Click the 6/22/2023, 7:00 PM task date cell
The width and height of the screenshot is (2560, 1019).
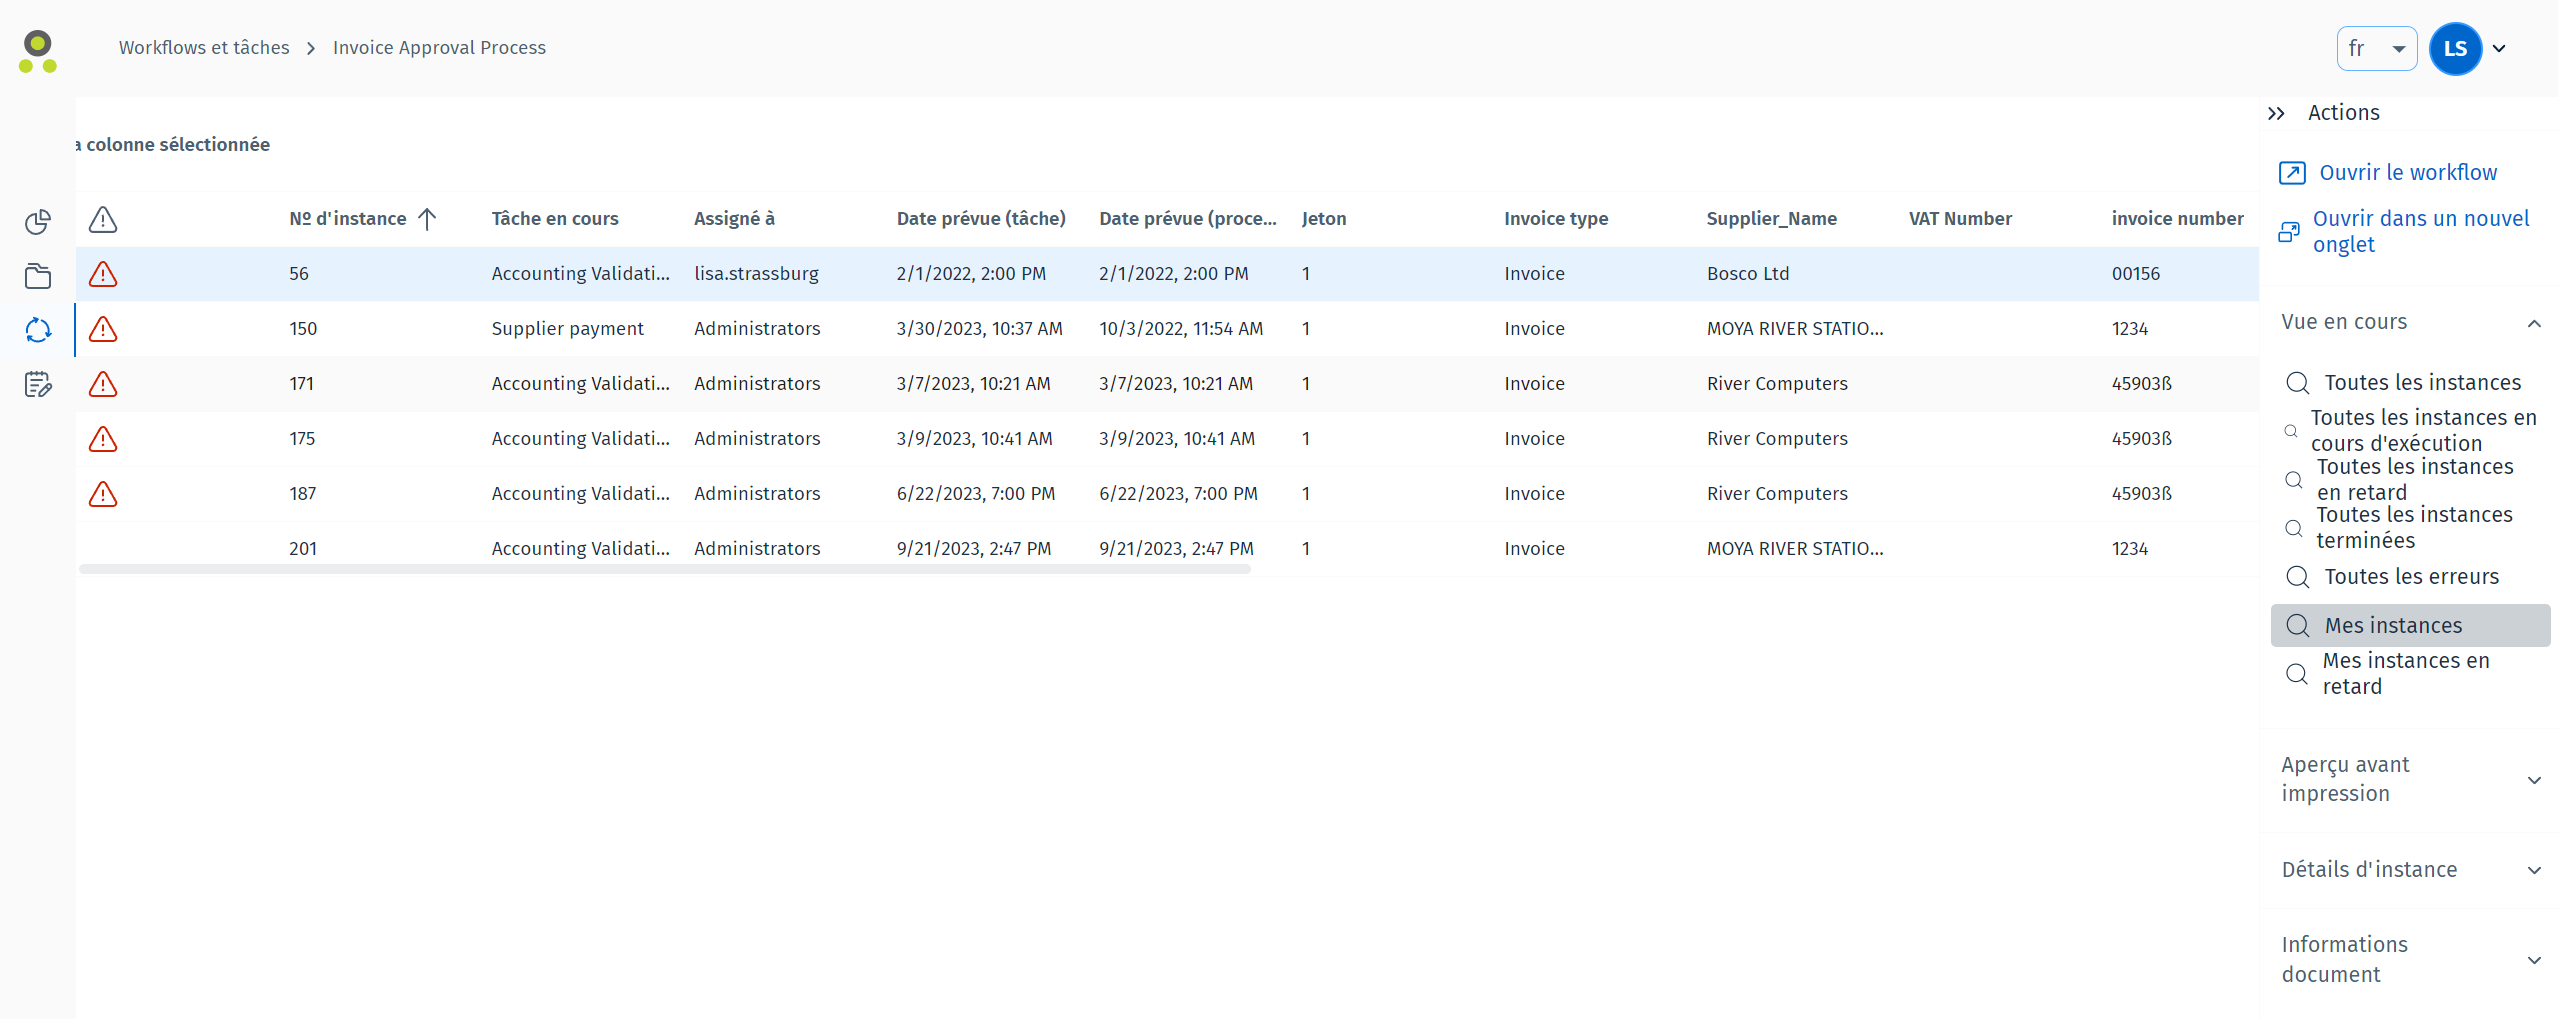tap(976, 494)
